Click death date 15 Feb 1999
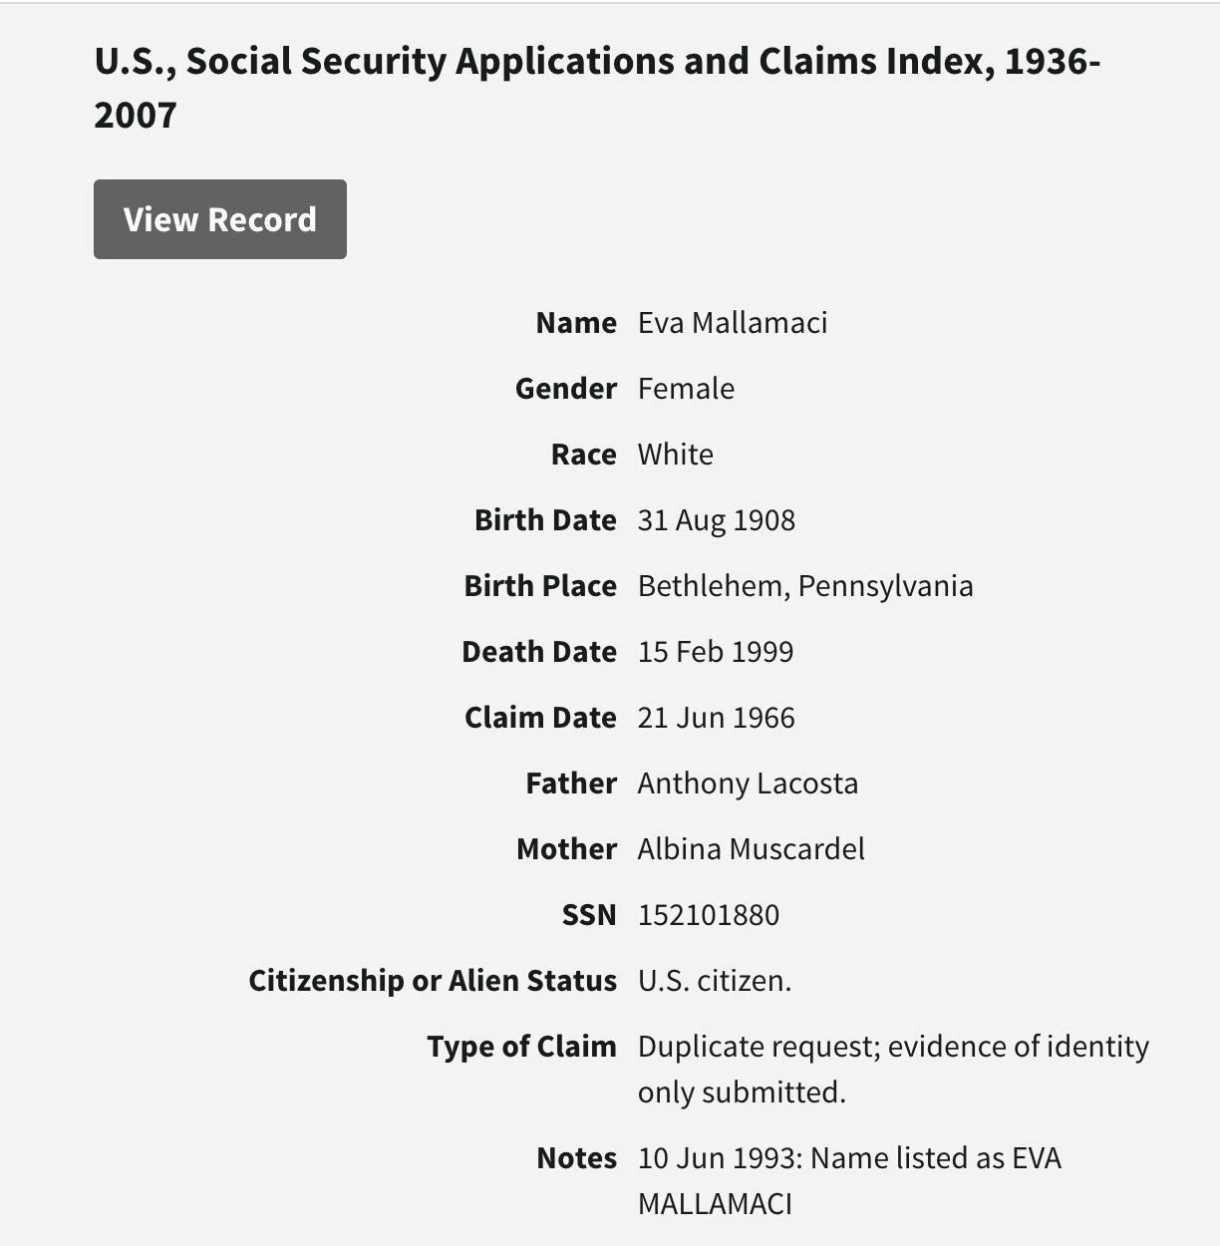 (x=715, y=652)
